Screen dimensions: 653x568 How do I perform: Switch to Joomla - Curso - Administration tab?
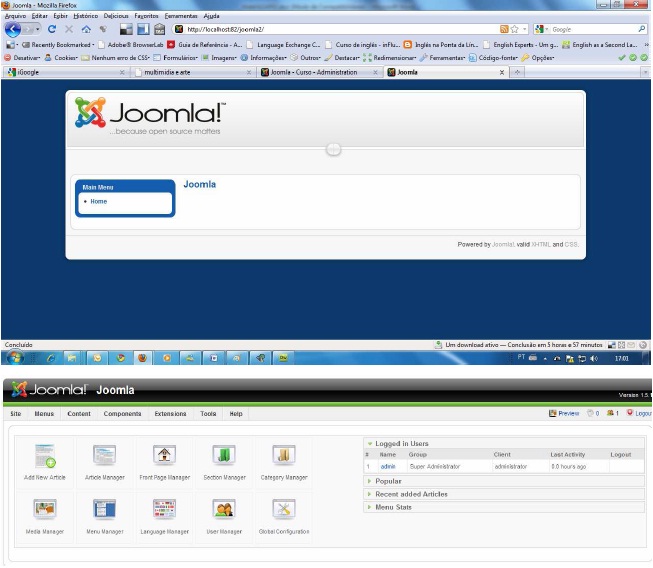point(320,72)
